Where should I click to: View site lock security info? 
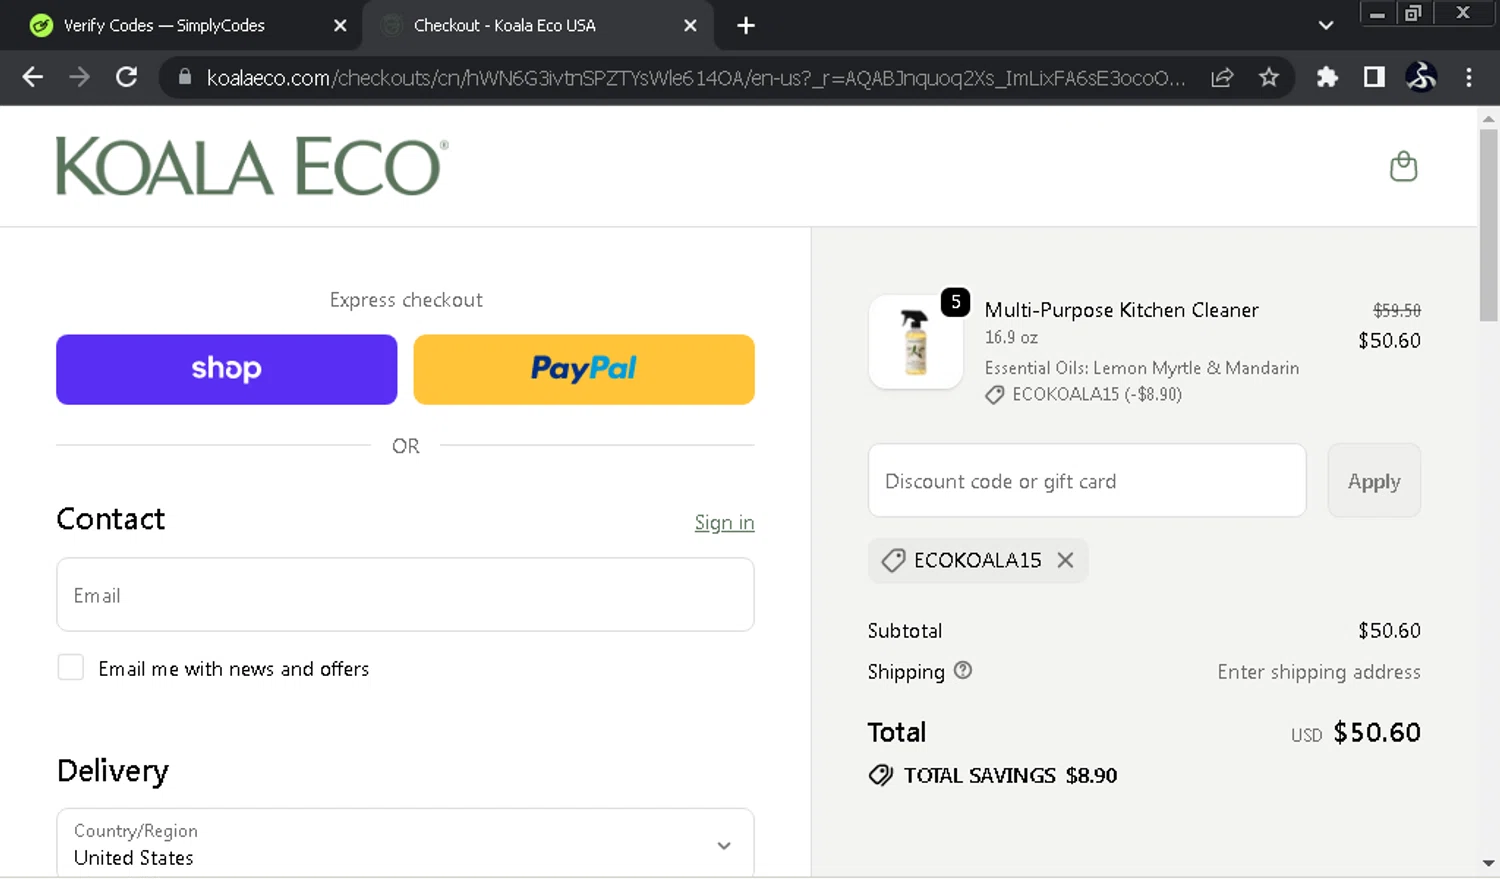[x=185, y=77]
